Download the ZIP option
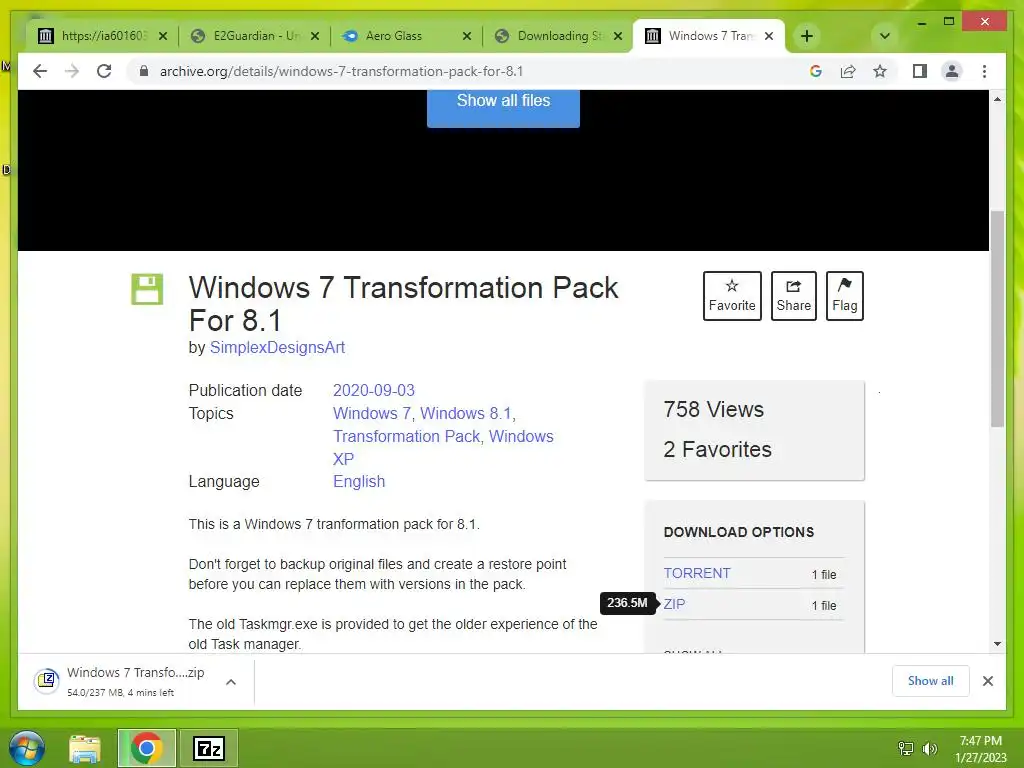 674,604
